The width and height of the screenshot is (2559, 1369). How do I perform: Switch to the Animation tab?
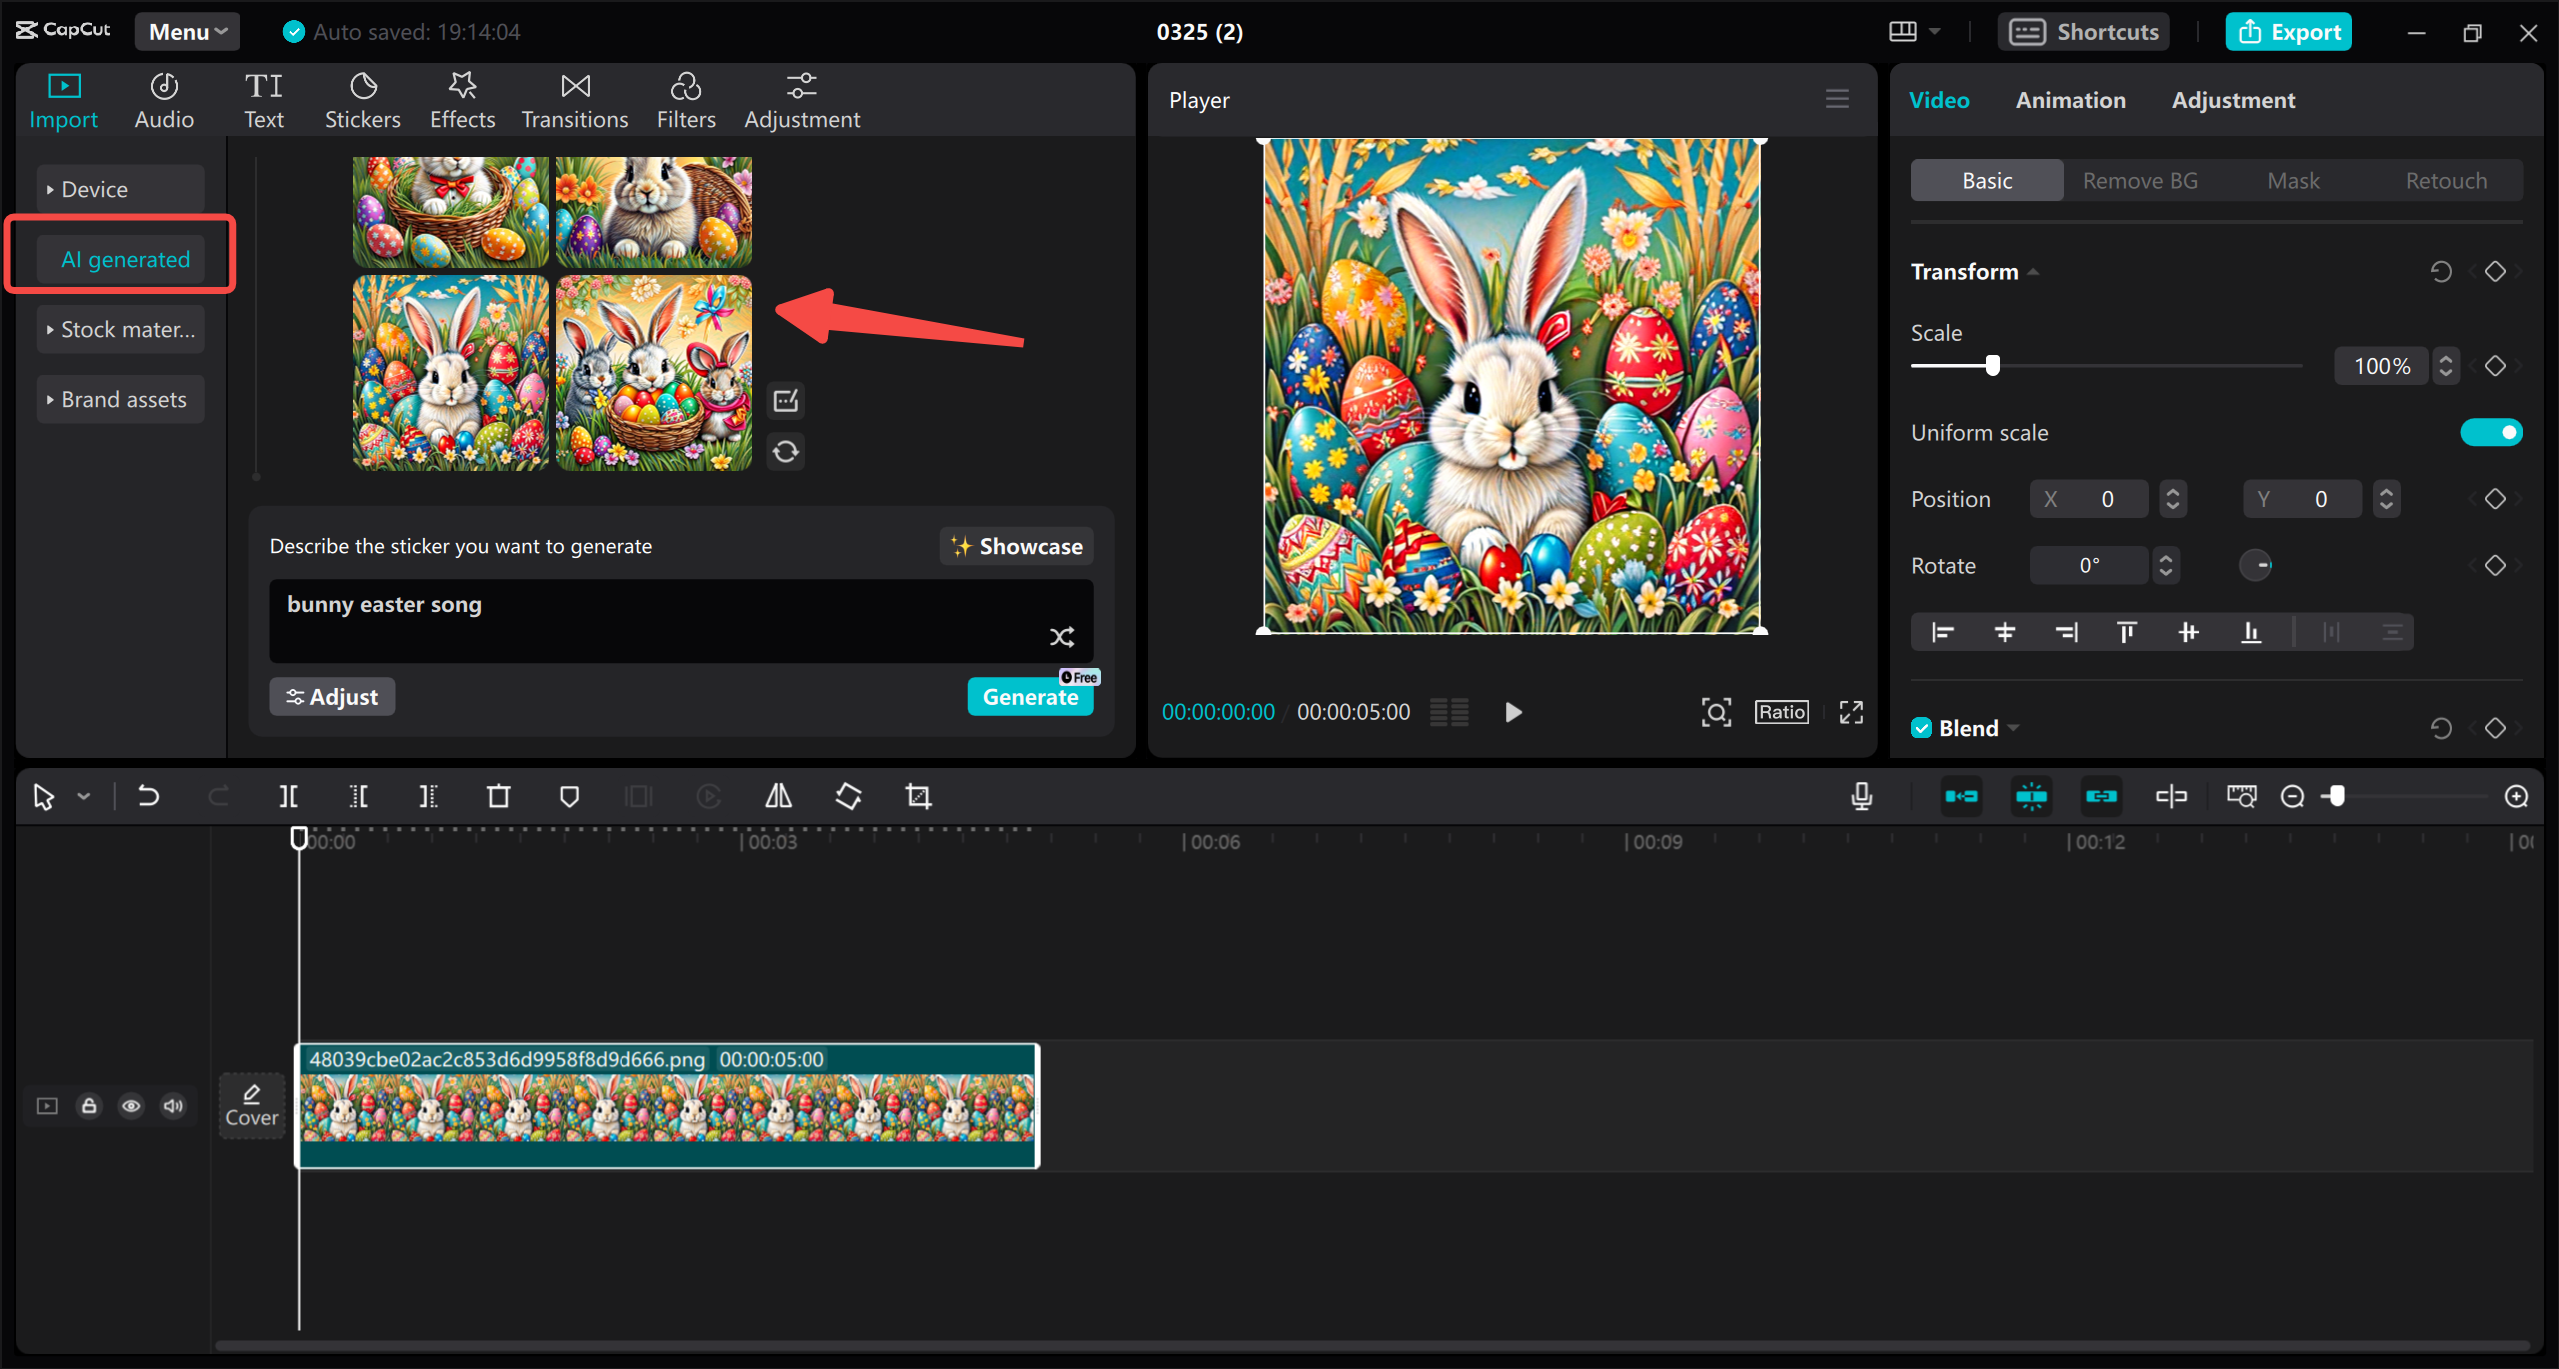[2070, 99]
